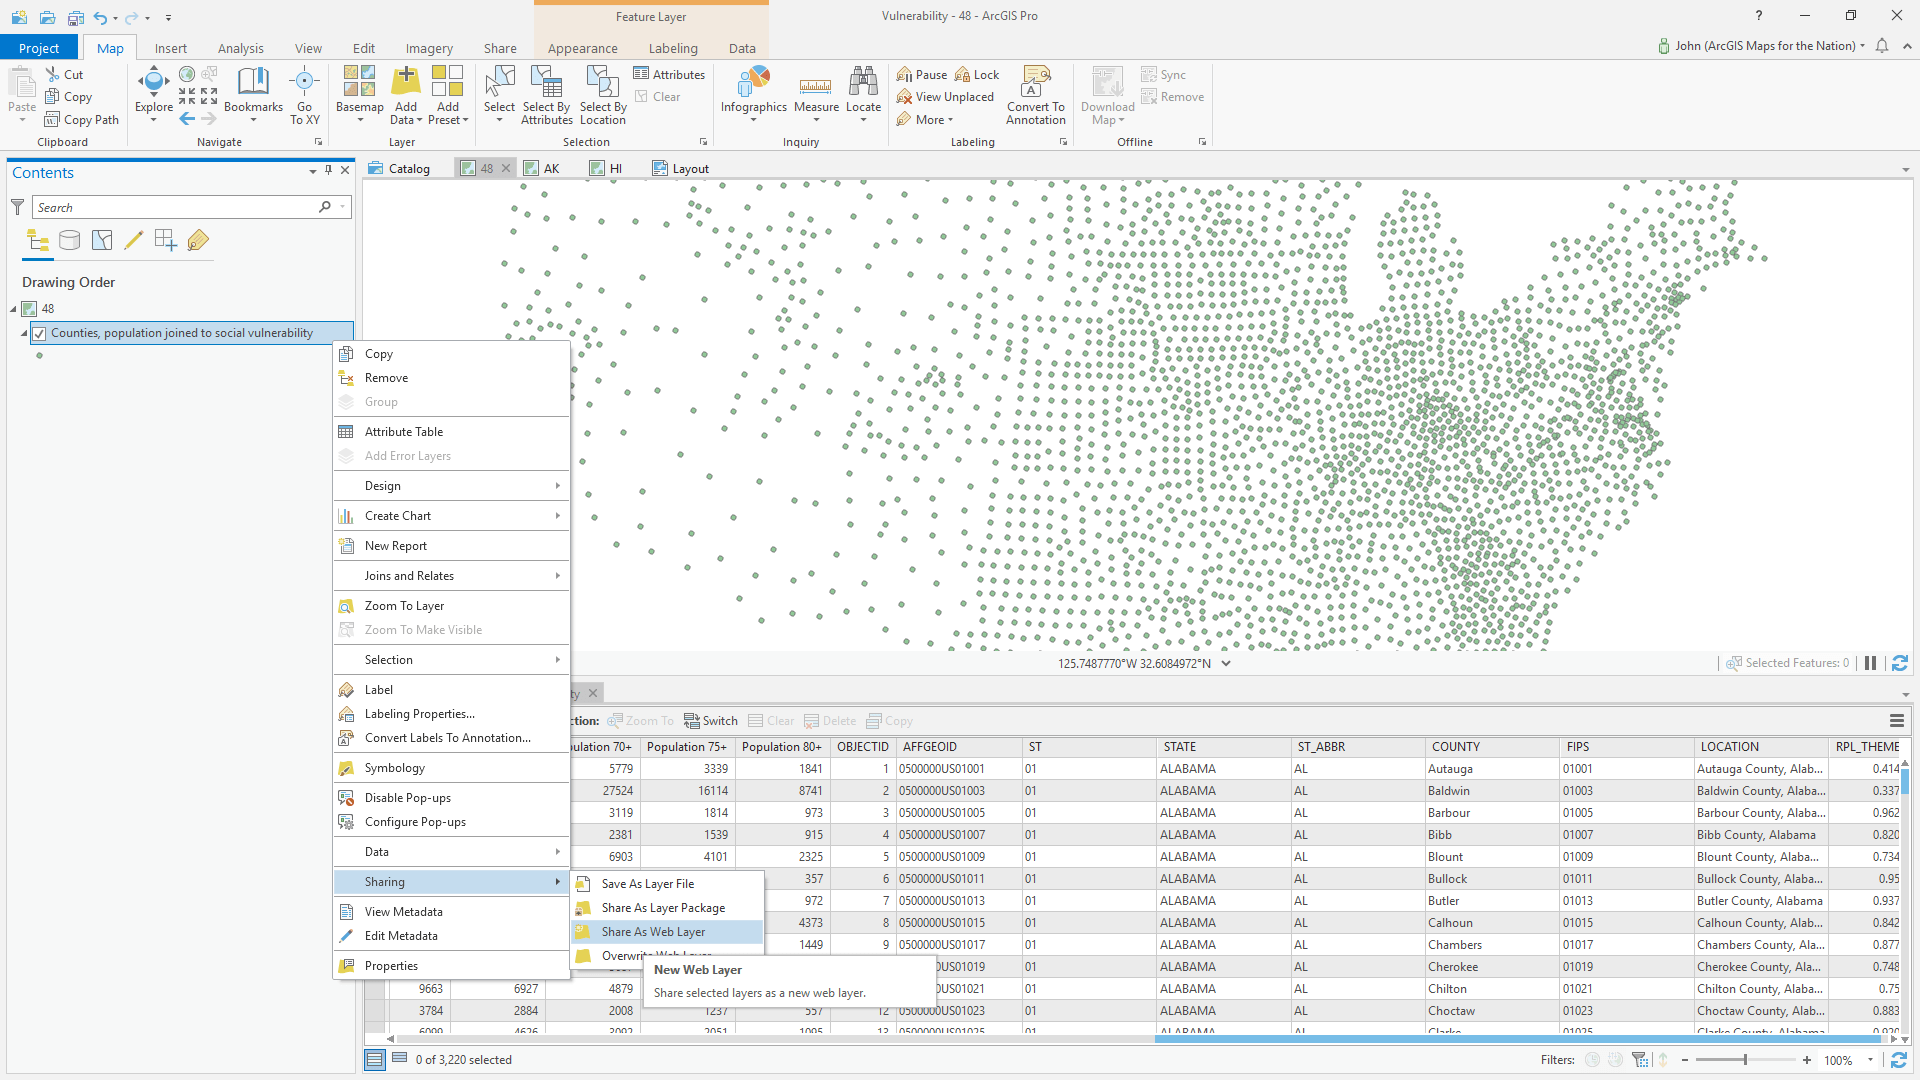1920x1080 pixels.
Task: Adjust the table zoom slider
Action: click(x=1745, y=1060)
